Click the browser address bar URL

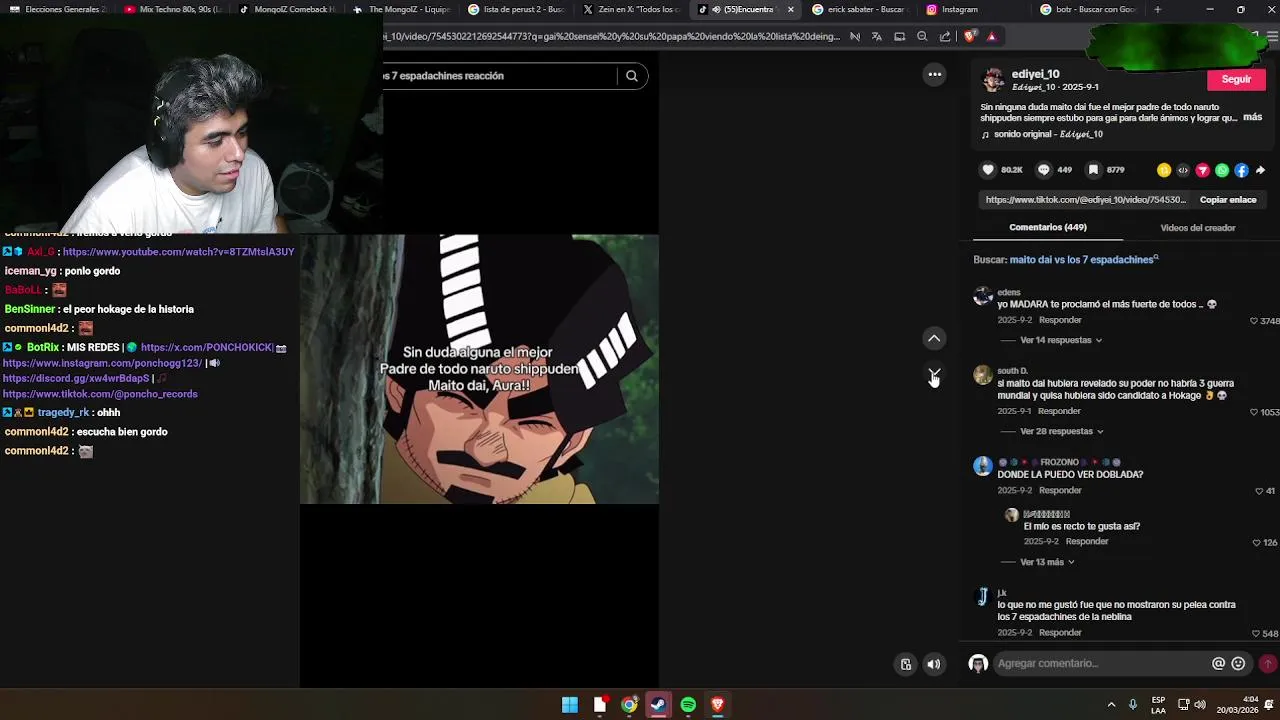coord(611,36)
